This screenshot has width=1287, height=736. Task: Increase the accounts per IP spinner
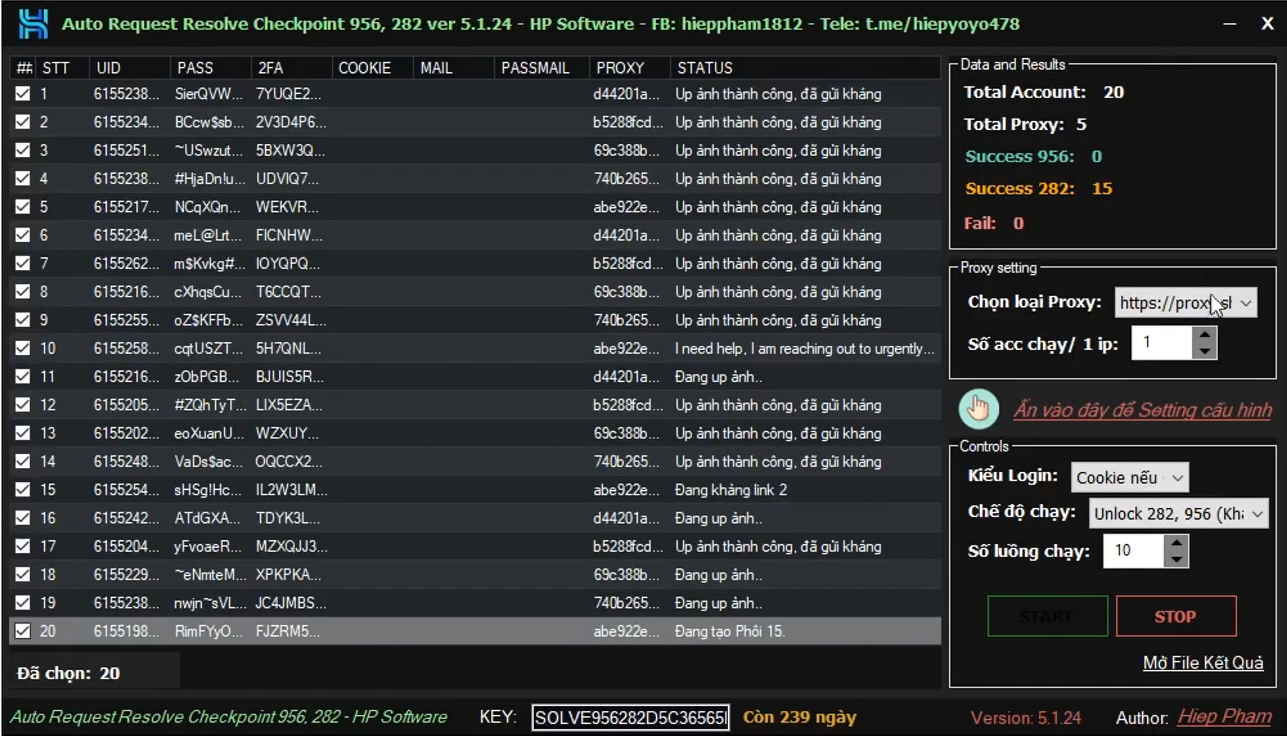coord(1205,336)
